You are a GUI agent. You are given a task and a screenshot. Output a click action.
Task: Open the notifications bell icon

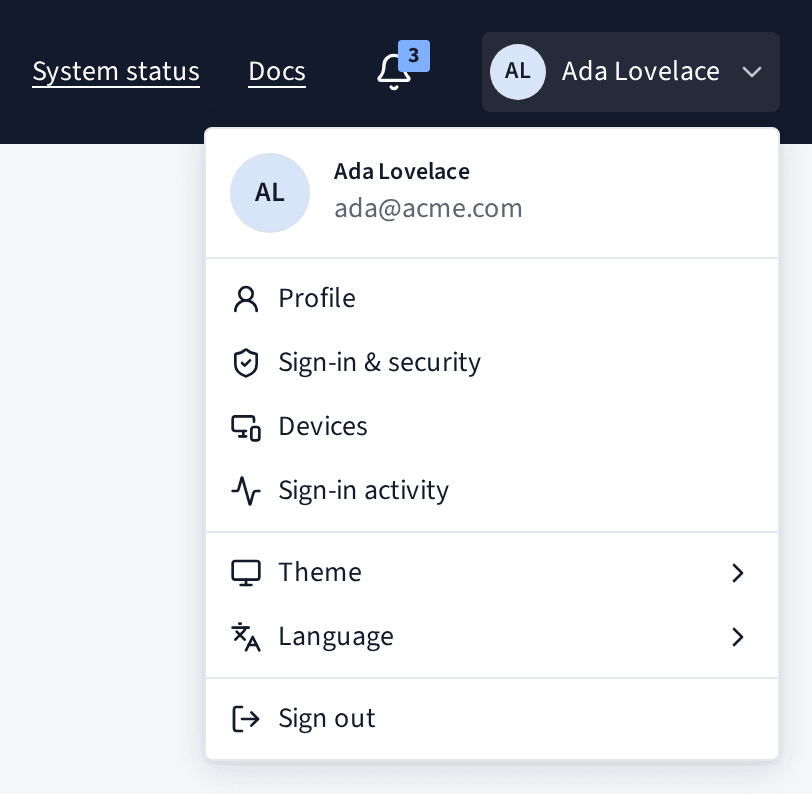(x=394, y=72)
